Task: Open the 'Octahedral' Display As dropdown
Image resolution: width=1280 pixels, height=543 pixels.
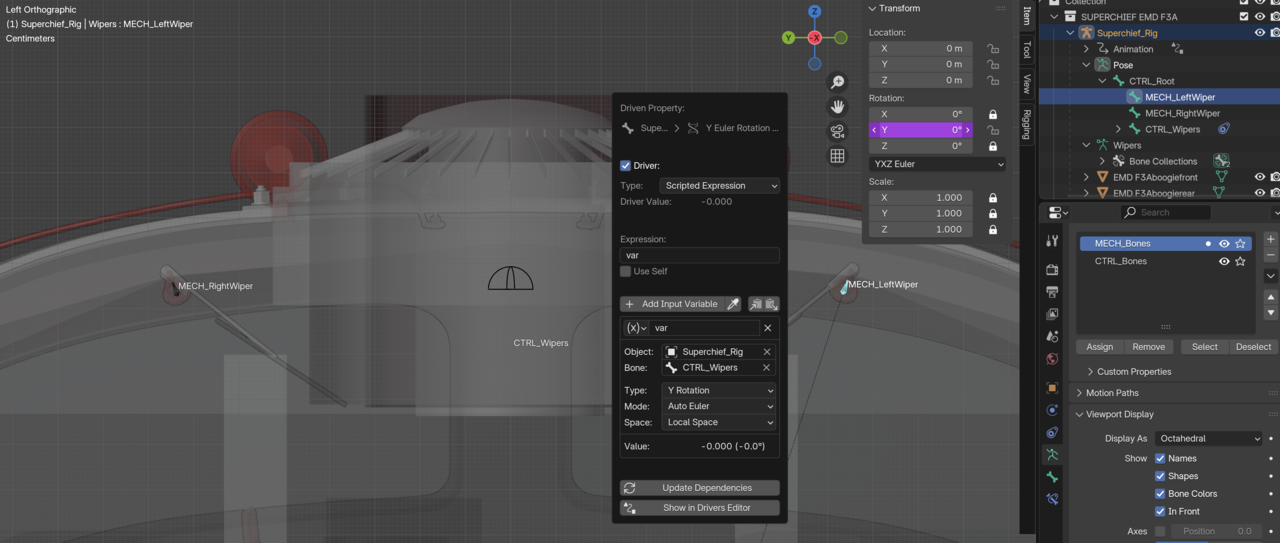Action: pos(1209,439)
